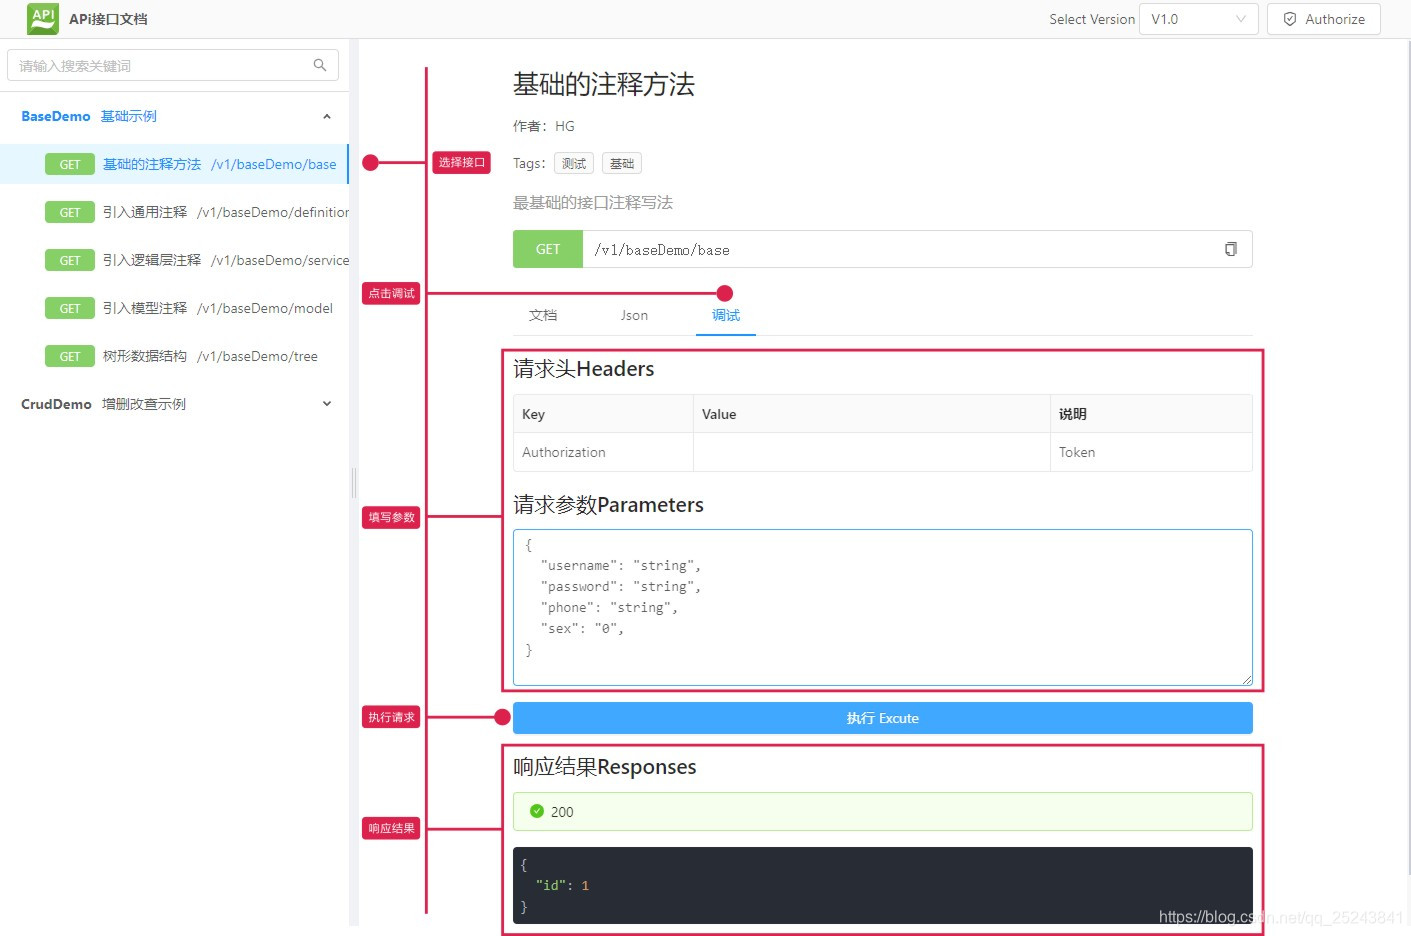Click the API logo icon top left
Viewport: 1411px width, 936px height.
41,18
